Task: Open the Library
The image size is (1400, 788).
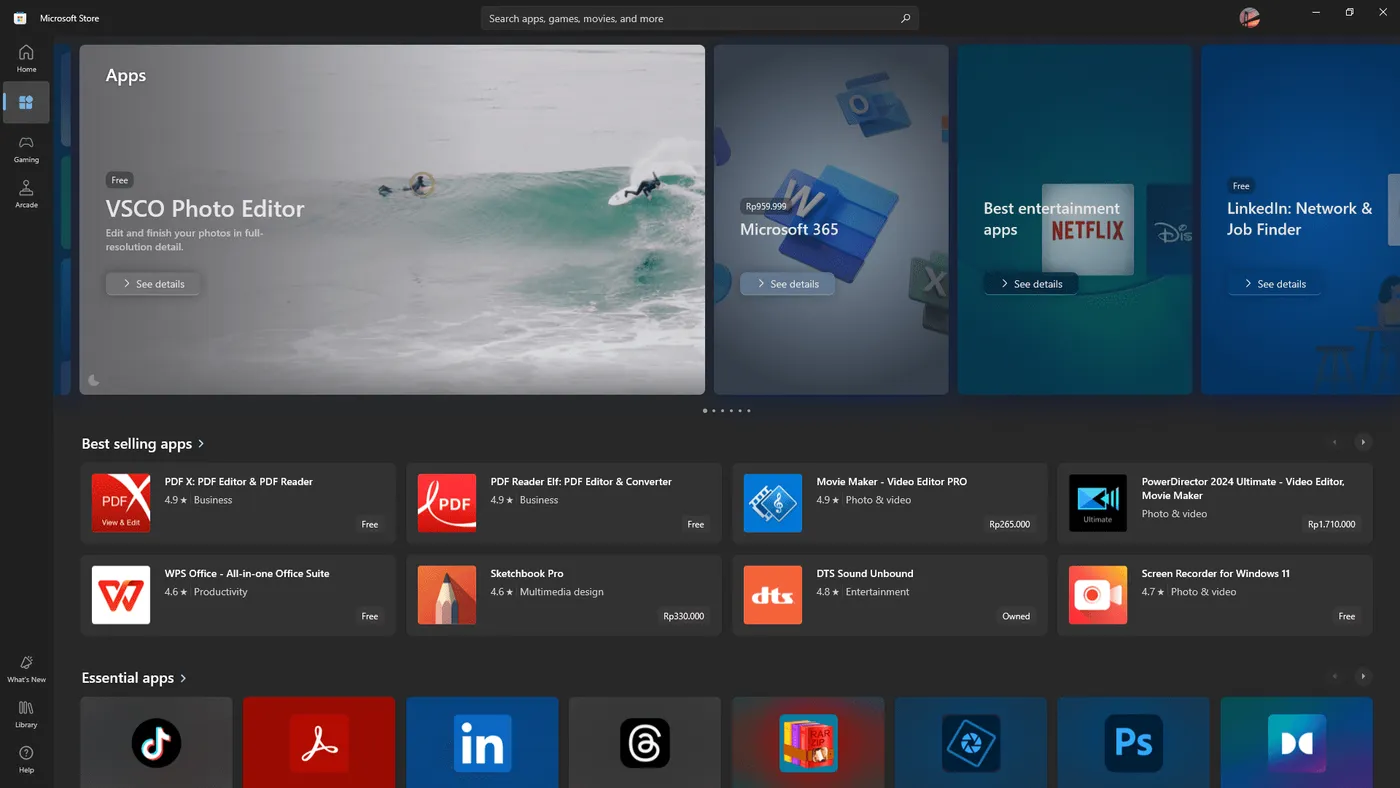Action: click(x=26, y=714)
